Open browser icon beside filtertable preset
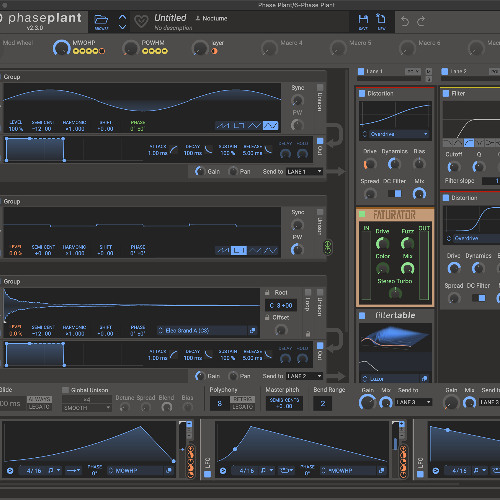 point(424,379)
